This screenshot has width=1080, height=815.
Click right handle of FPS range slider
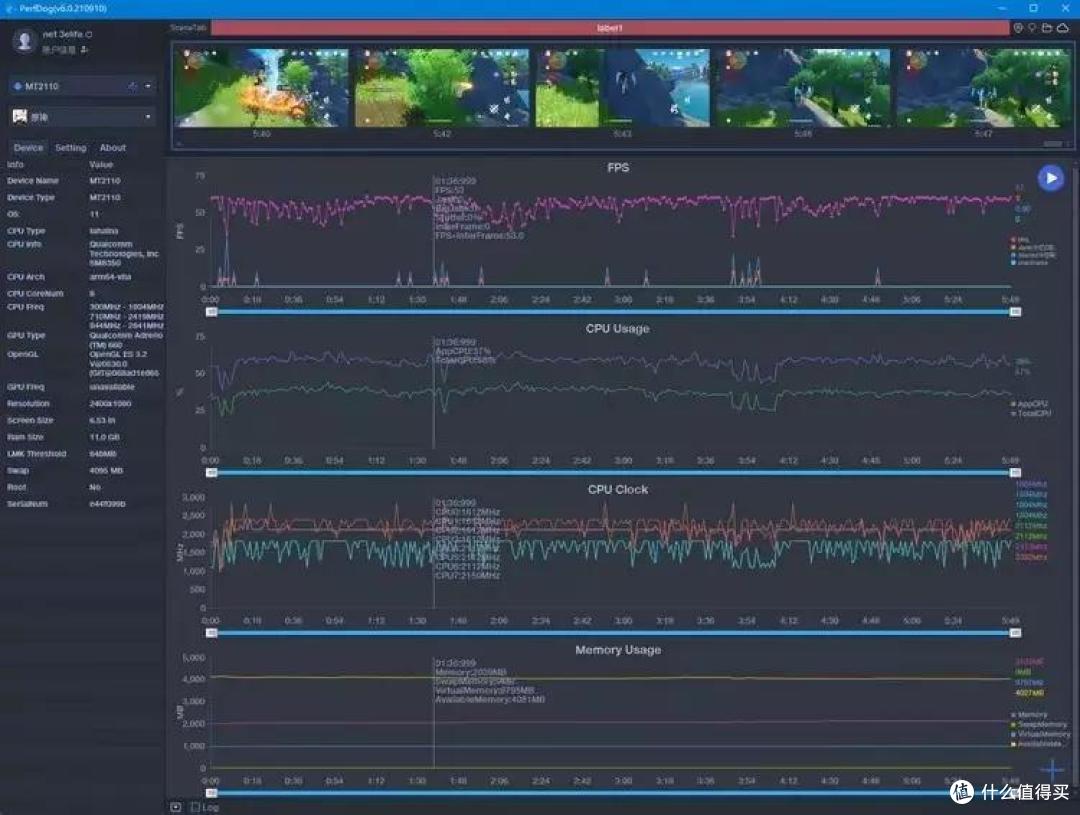(x=1015, y=312)
